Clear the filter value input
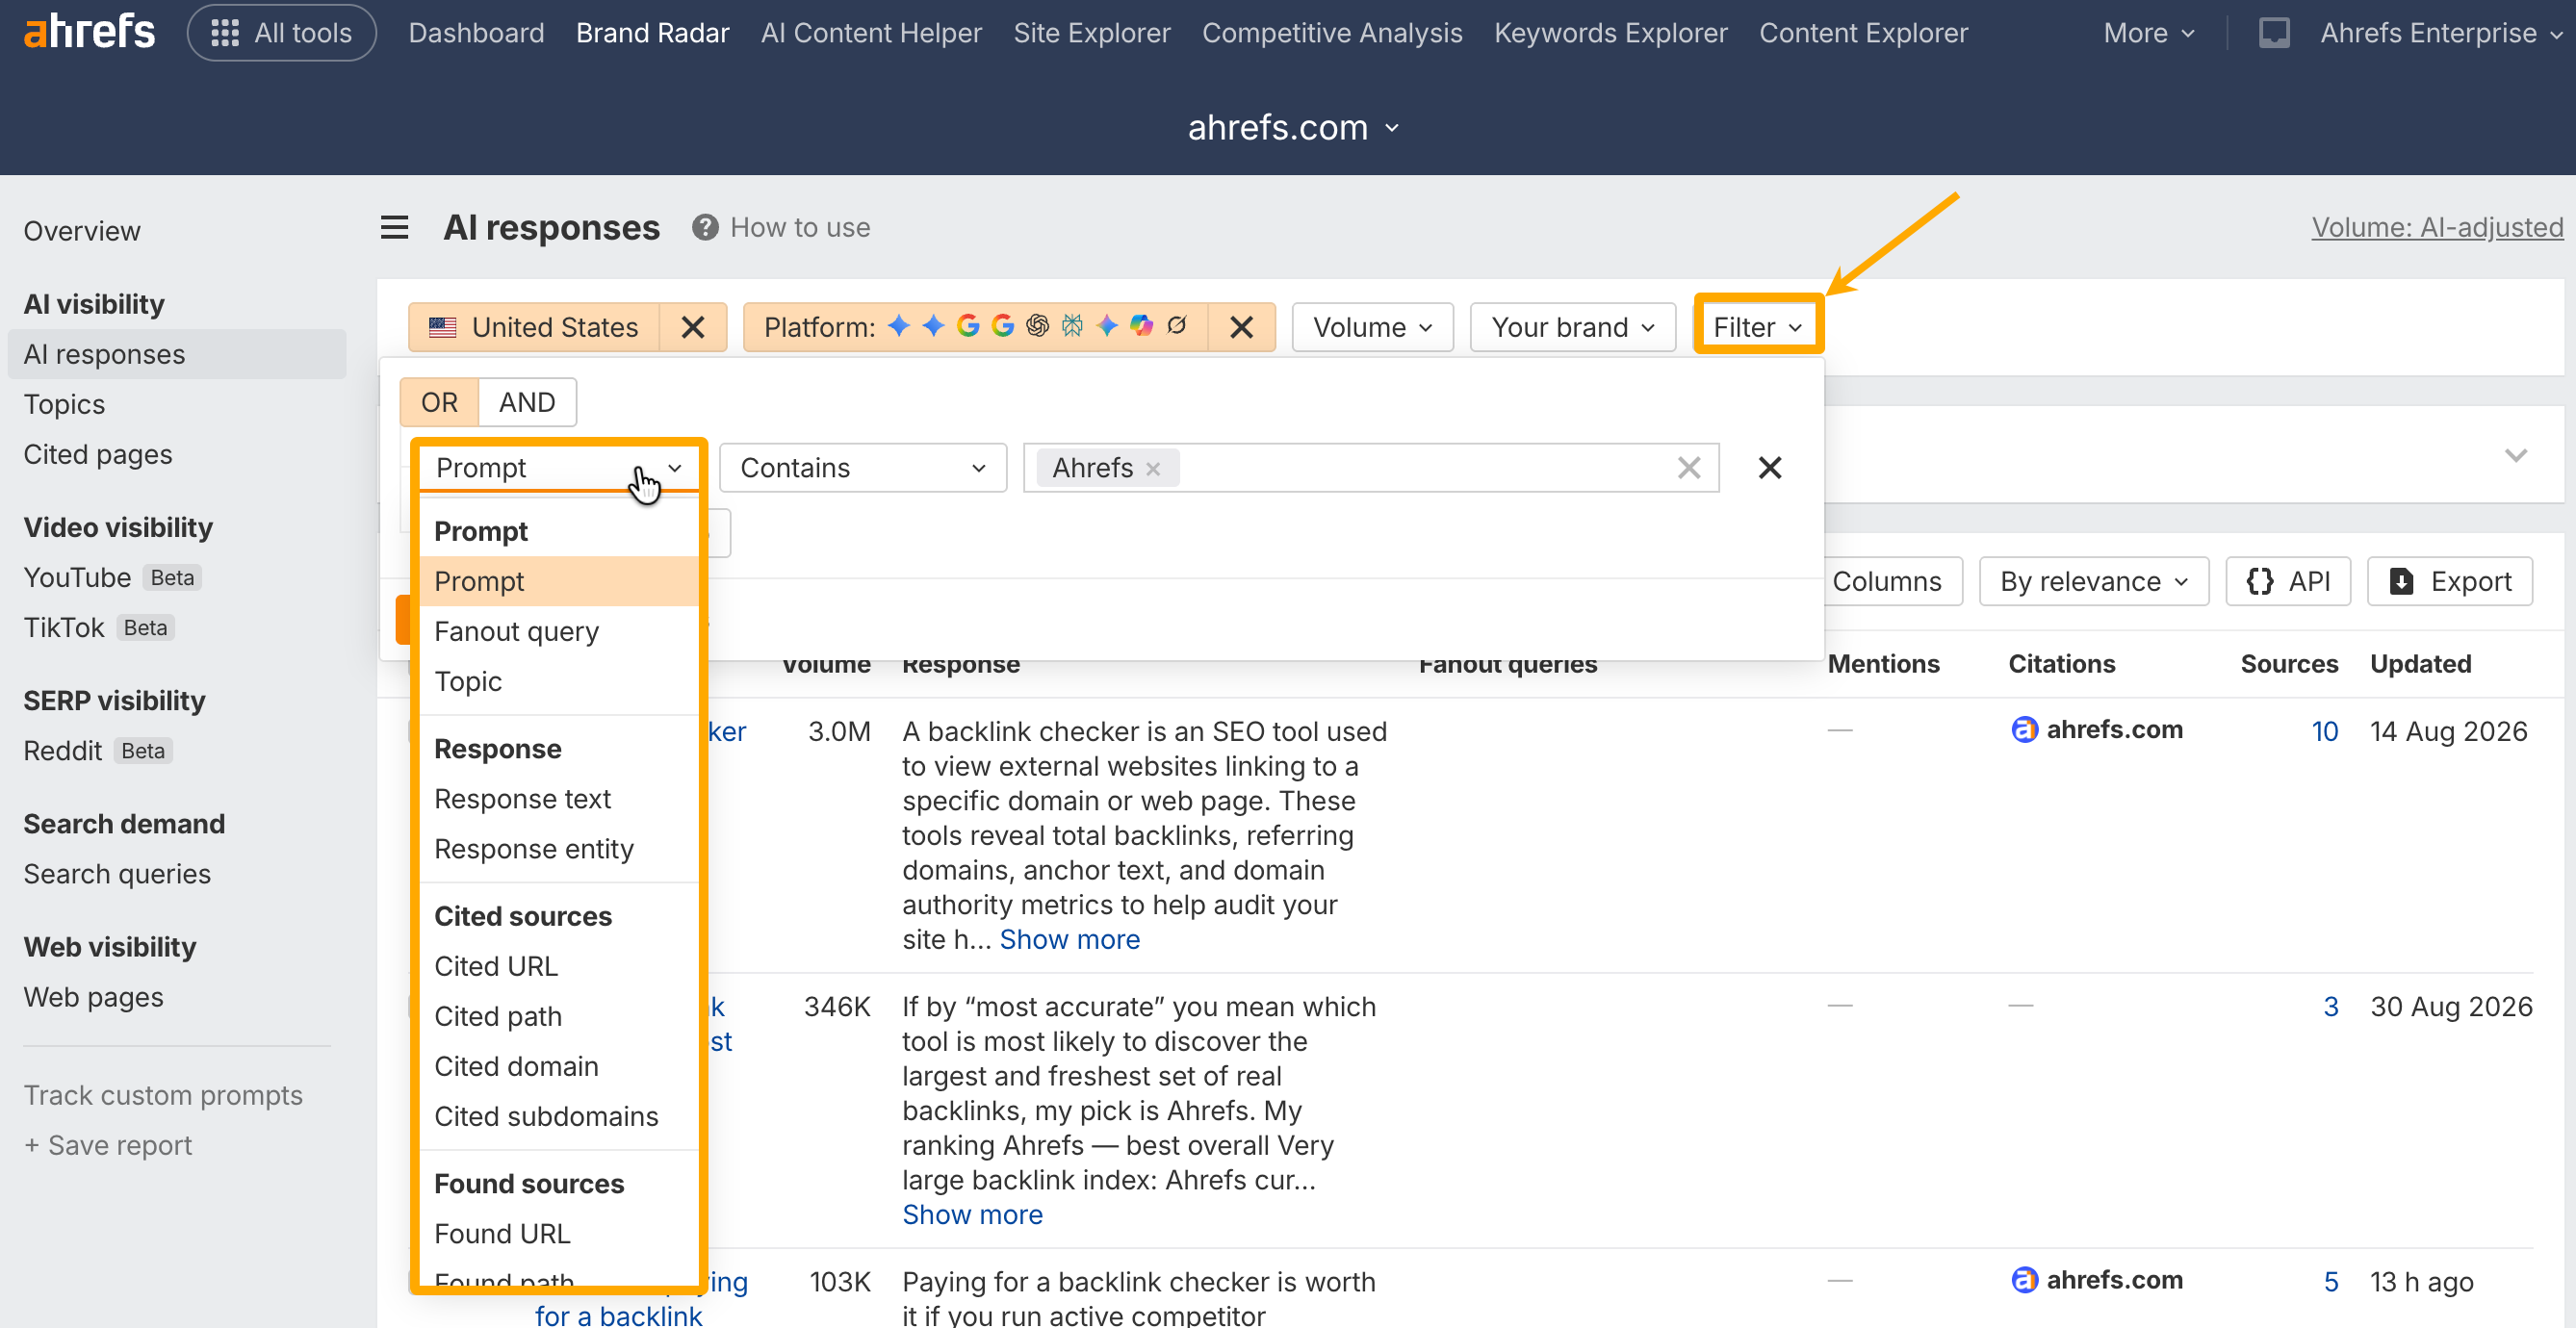Image resolution: width=2576 pixels, height=1328 pixels. click(x=1689, y=468)
